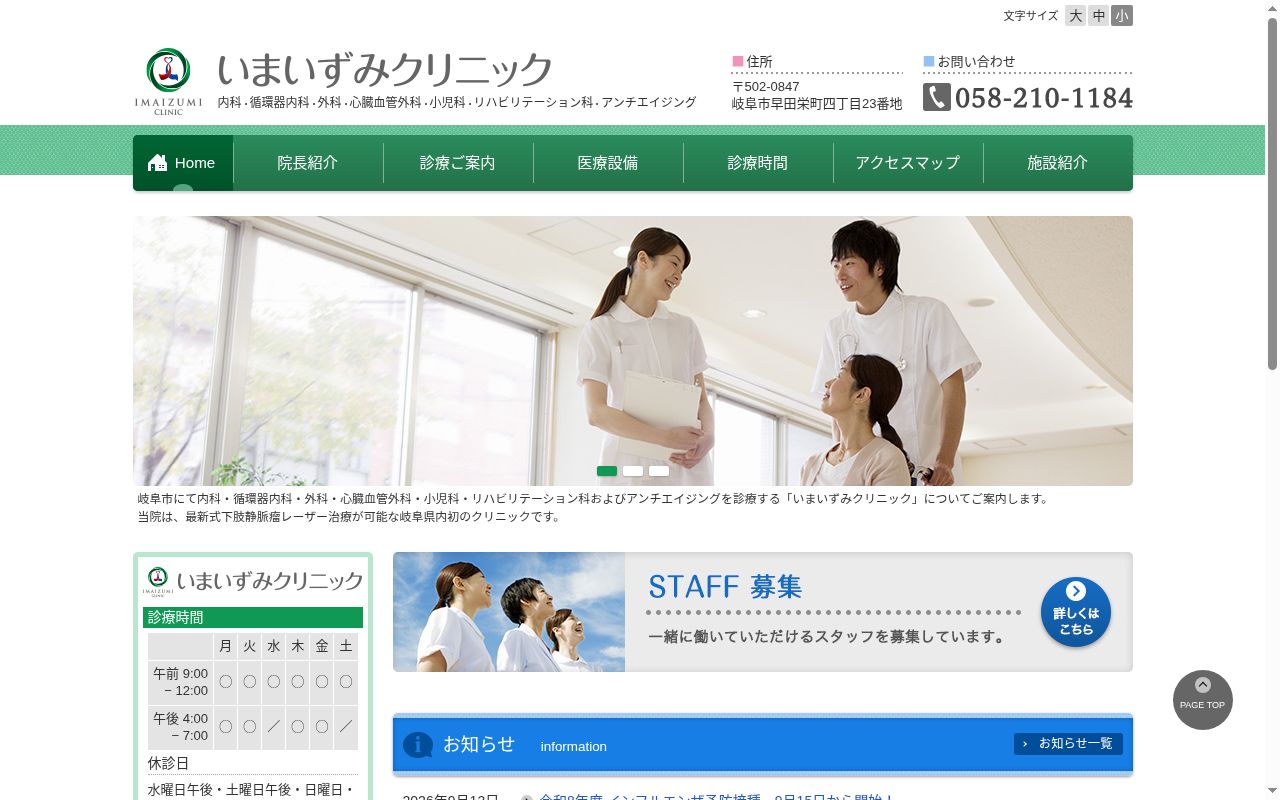The image size is (1280, 800).
Task: Click the phone number 058-210-1184
Action: click(x=1044, y=98)
